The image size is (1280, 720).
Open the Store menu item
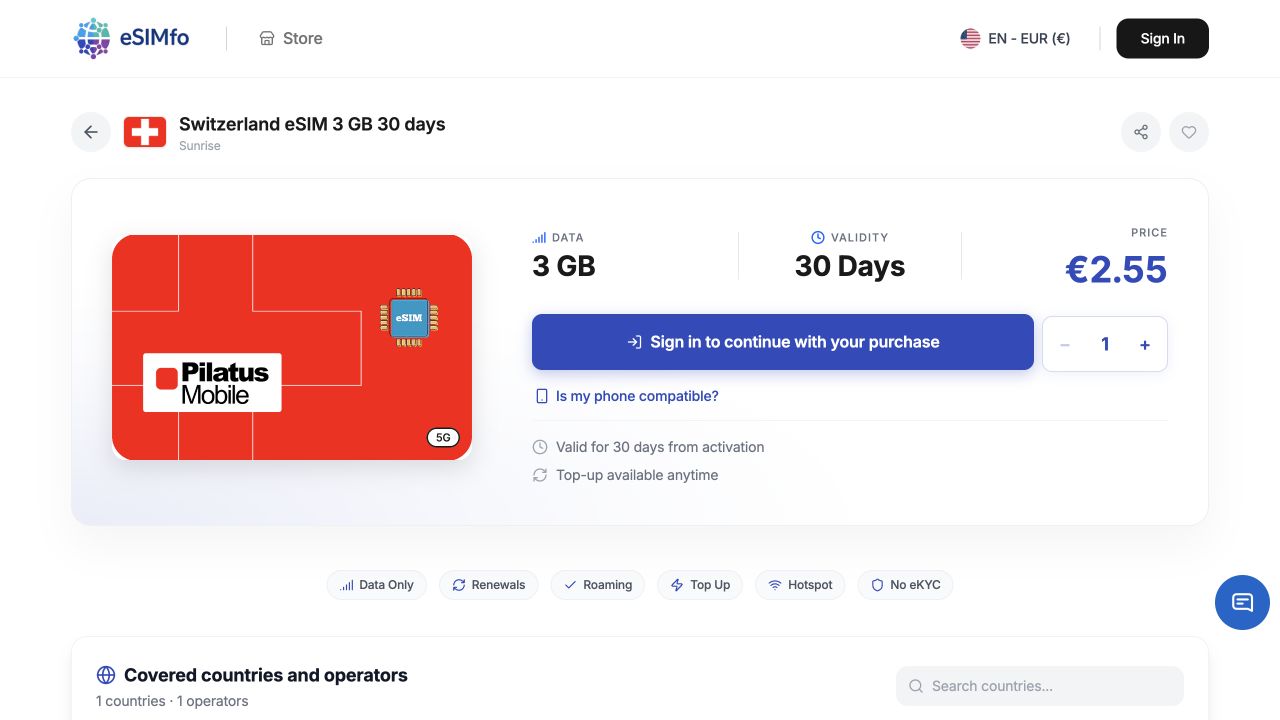coord(291,38)
